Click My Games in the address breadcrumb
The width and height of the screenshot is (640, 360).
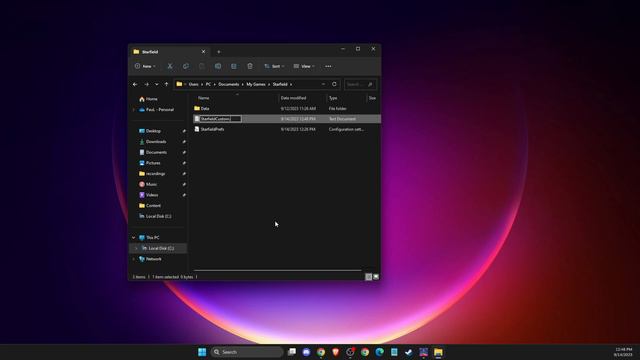point(256,84)
